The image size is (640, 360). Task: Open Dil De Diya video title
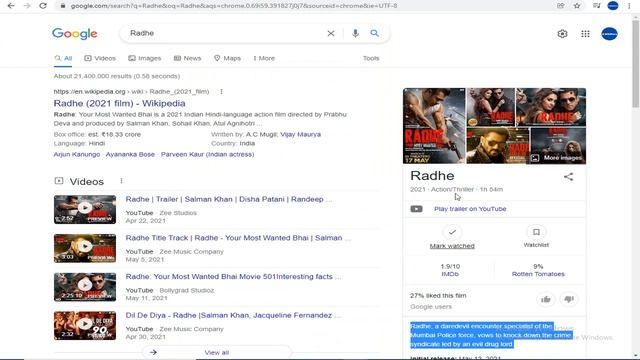[233, 316]
